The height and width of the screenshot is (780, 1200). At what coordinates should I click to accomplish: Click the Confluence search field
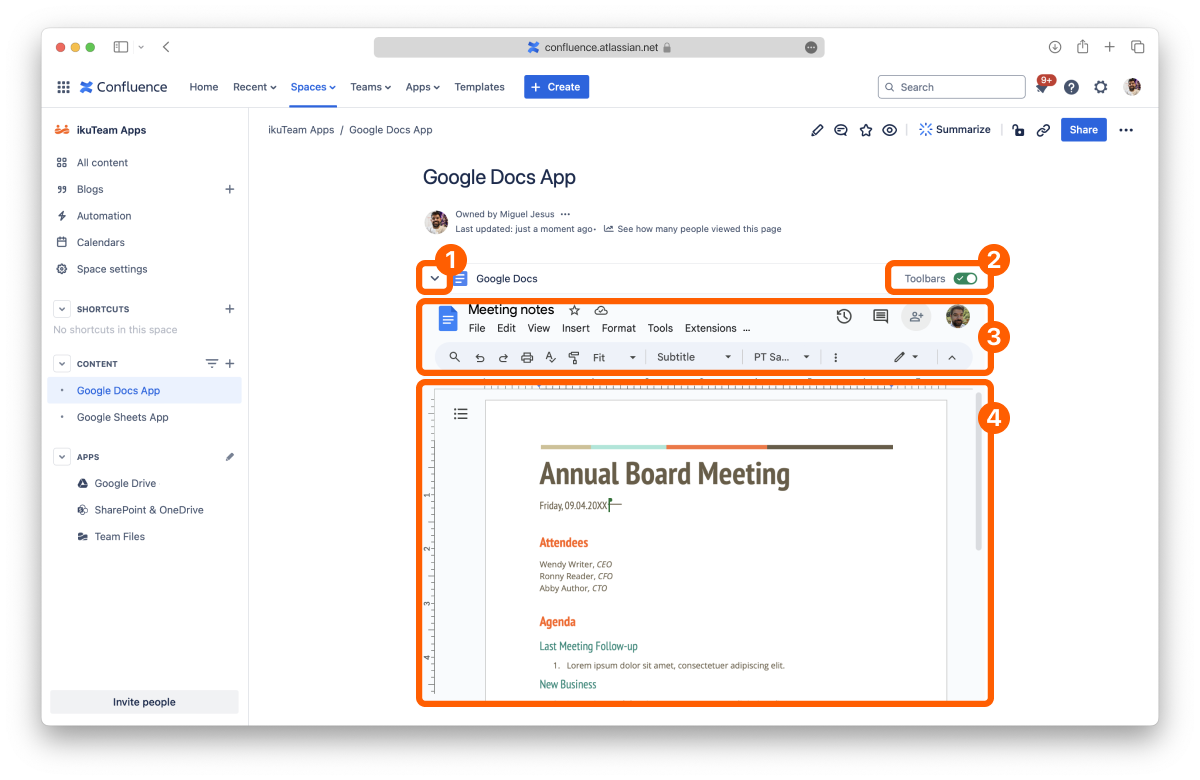click(x=952, y=87)
